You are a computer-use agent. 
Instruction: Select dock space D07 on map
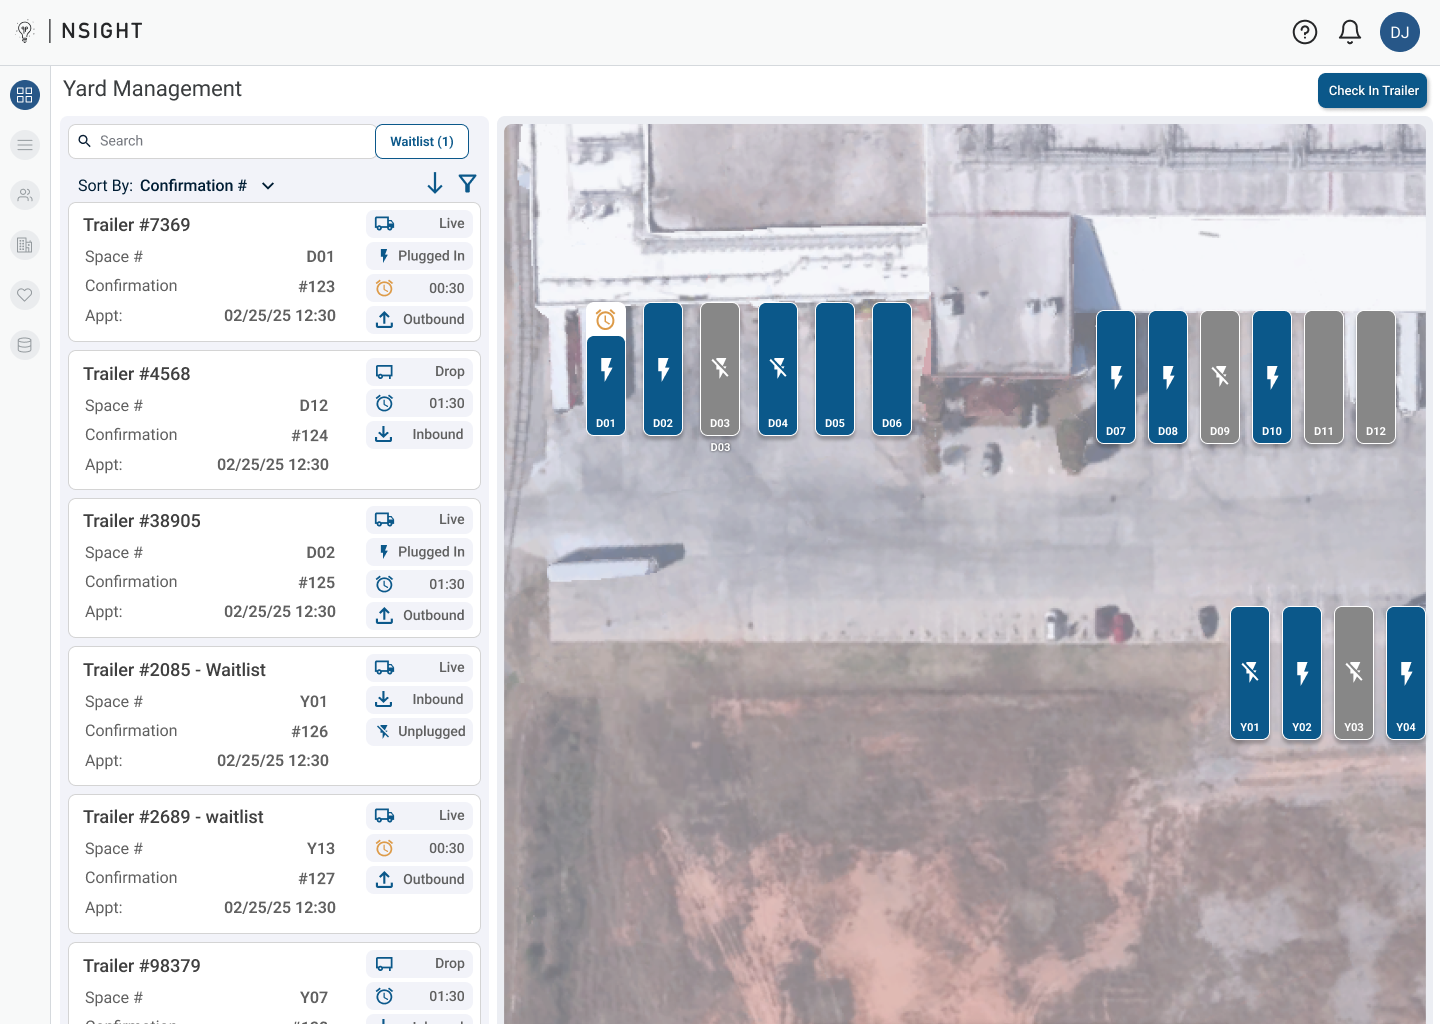[1116, 377]
